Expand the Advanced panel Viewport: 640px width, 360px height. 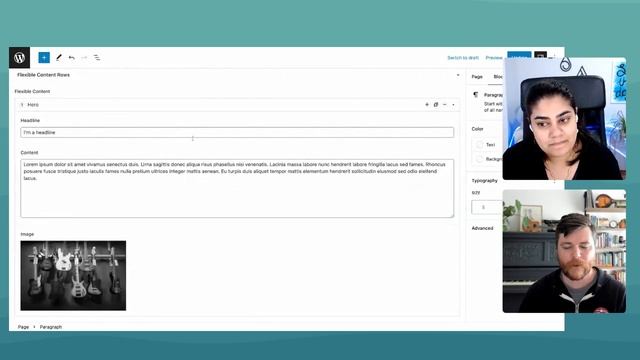(x=482, y=228)
